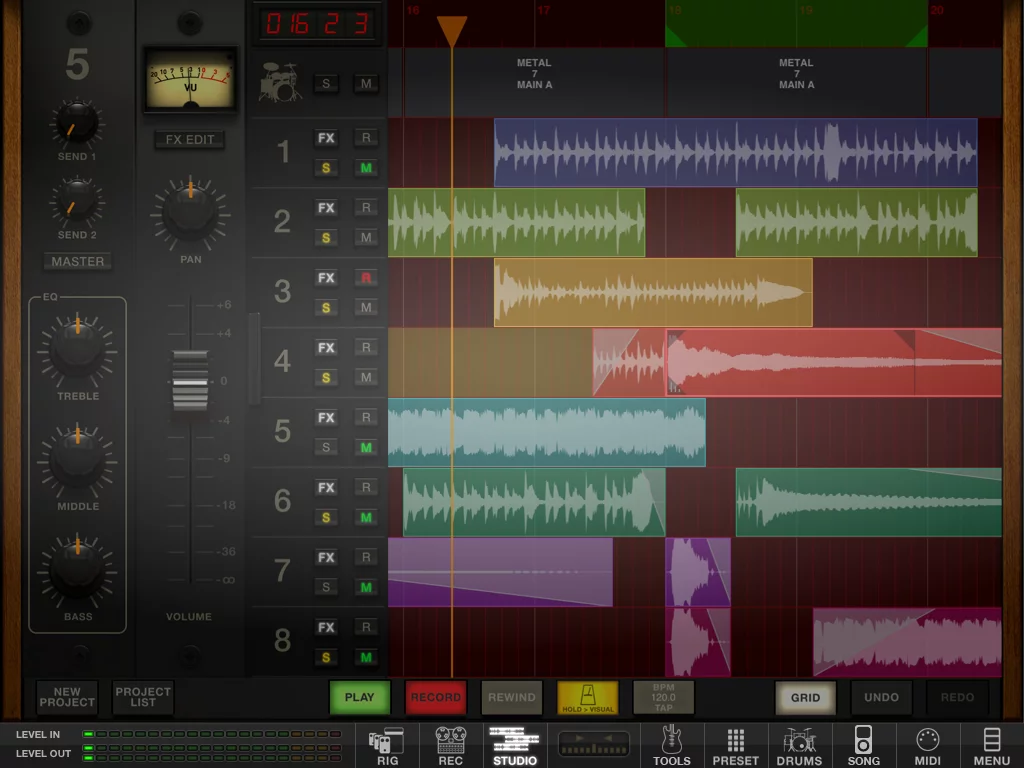Tap the yellow metronome icon
The image size is (1024, 768).
586,698
